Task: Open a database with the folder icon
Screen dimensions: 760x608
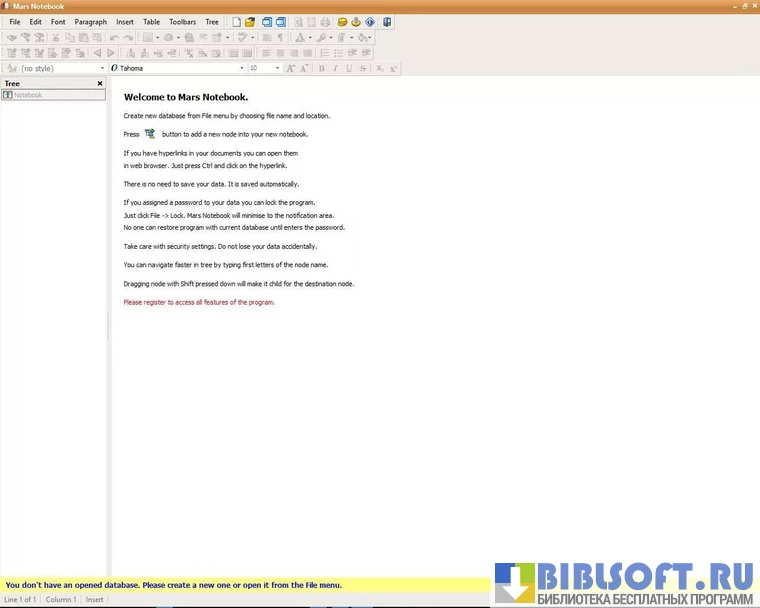Action: [250, 22]
